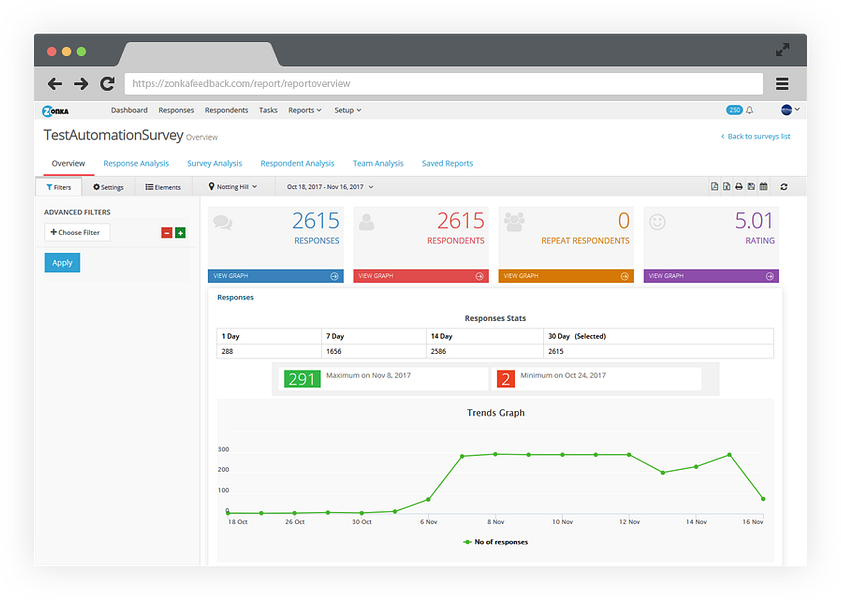Refresh the report with sync icon
This screenshot has width=841, height=600.
click(784, 187)
